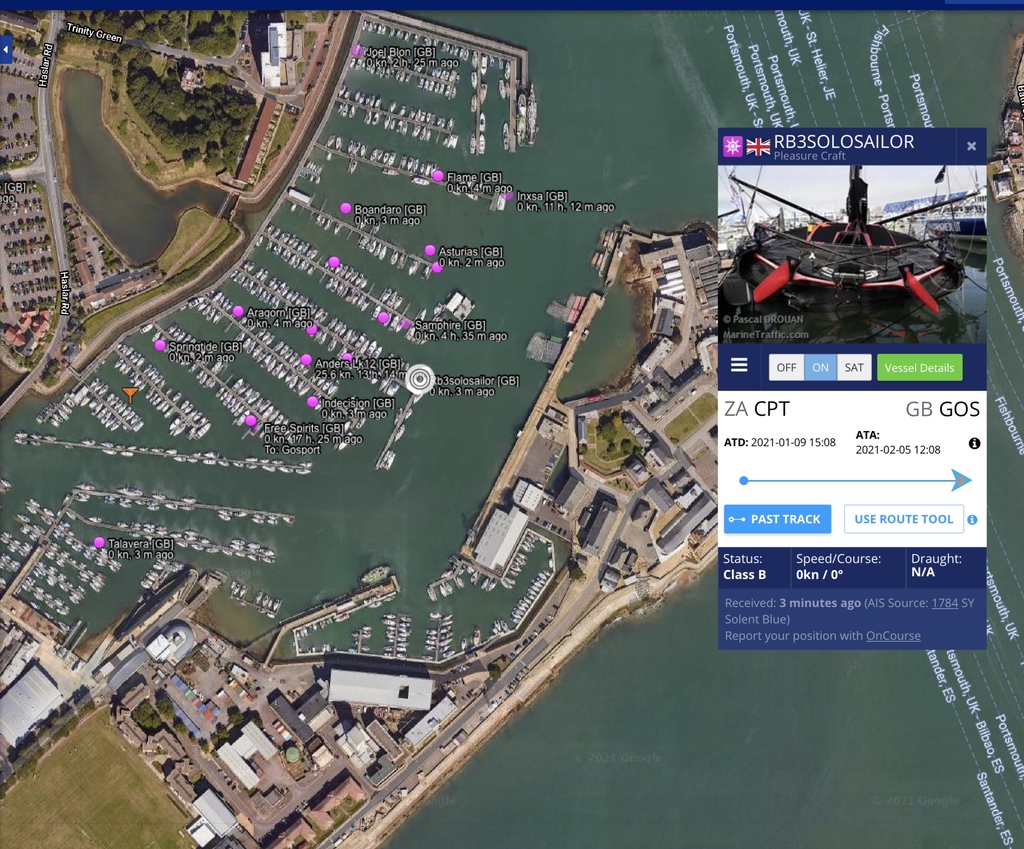Image resolution: width=1024 pixels, height=849 pixels.
Task: Click the UK flag icon in popup
Action: point(758,146)
